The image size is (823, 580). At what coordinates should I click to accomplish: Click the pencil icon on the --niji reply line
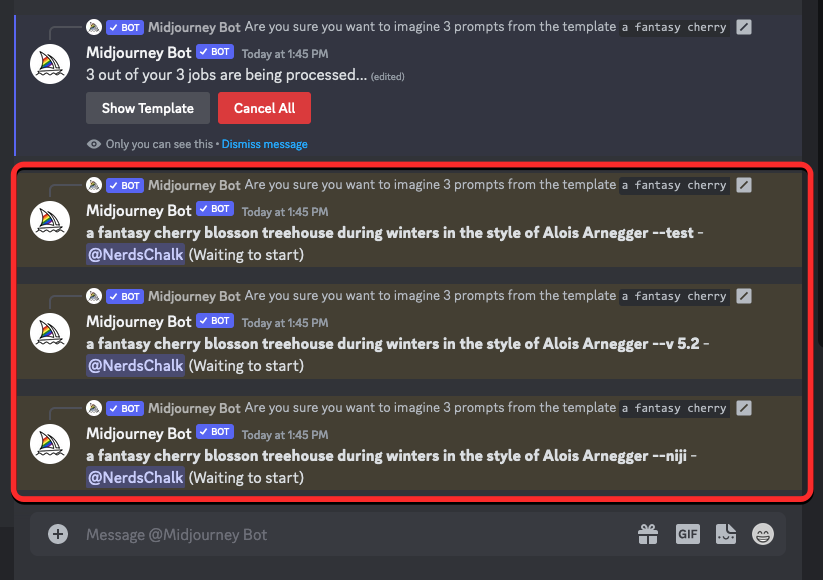743,408
